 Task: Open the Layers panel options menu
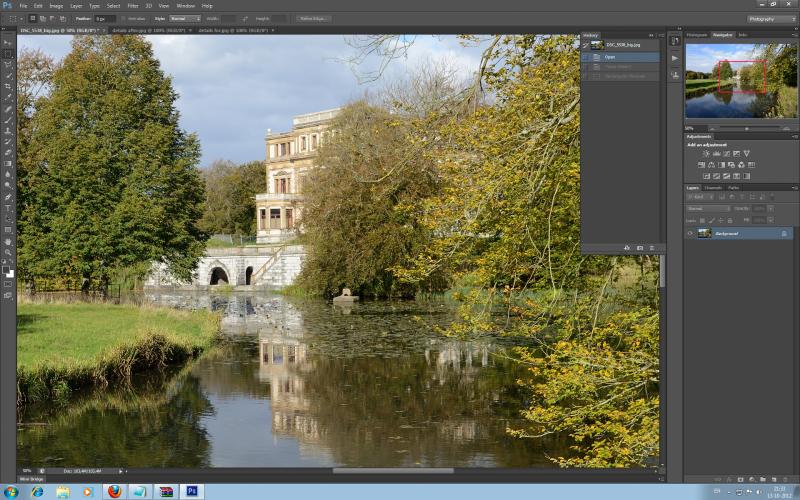coord(795,188)
